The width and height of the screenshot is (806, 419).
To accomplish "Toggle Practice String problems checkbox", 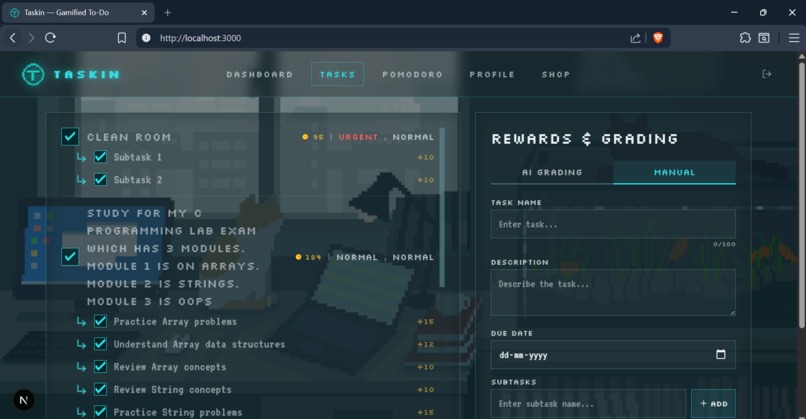I will pos(100,412).
